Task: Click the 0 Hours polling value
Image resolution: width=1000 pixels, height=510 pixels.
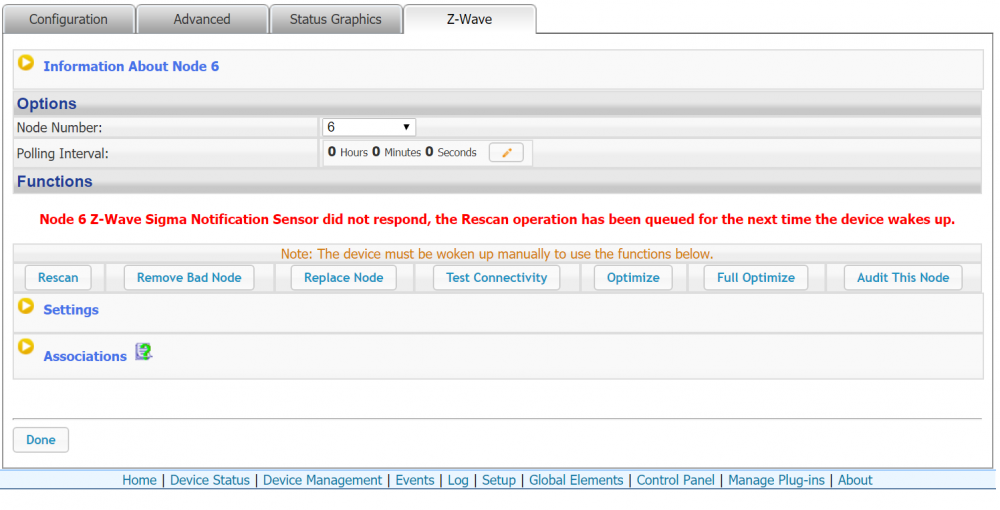Action: (x=348, y=152)
